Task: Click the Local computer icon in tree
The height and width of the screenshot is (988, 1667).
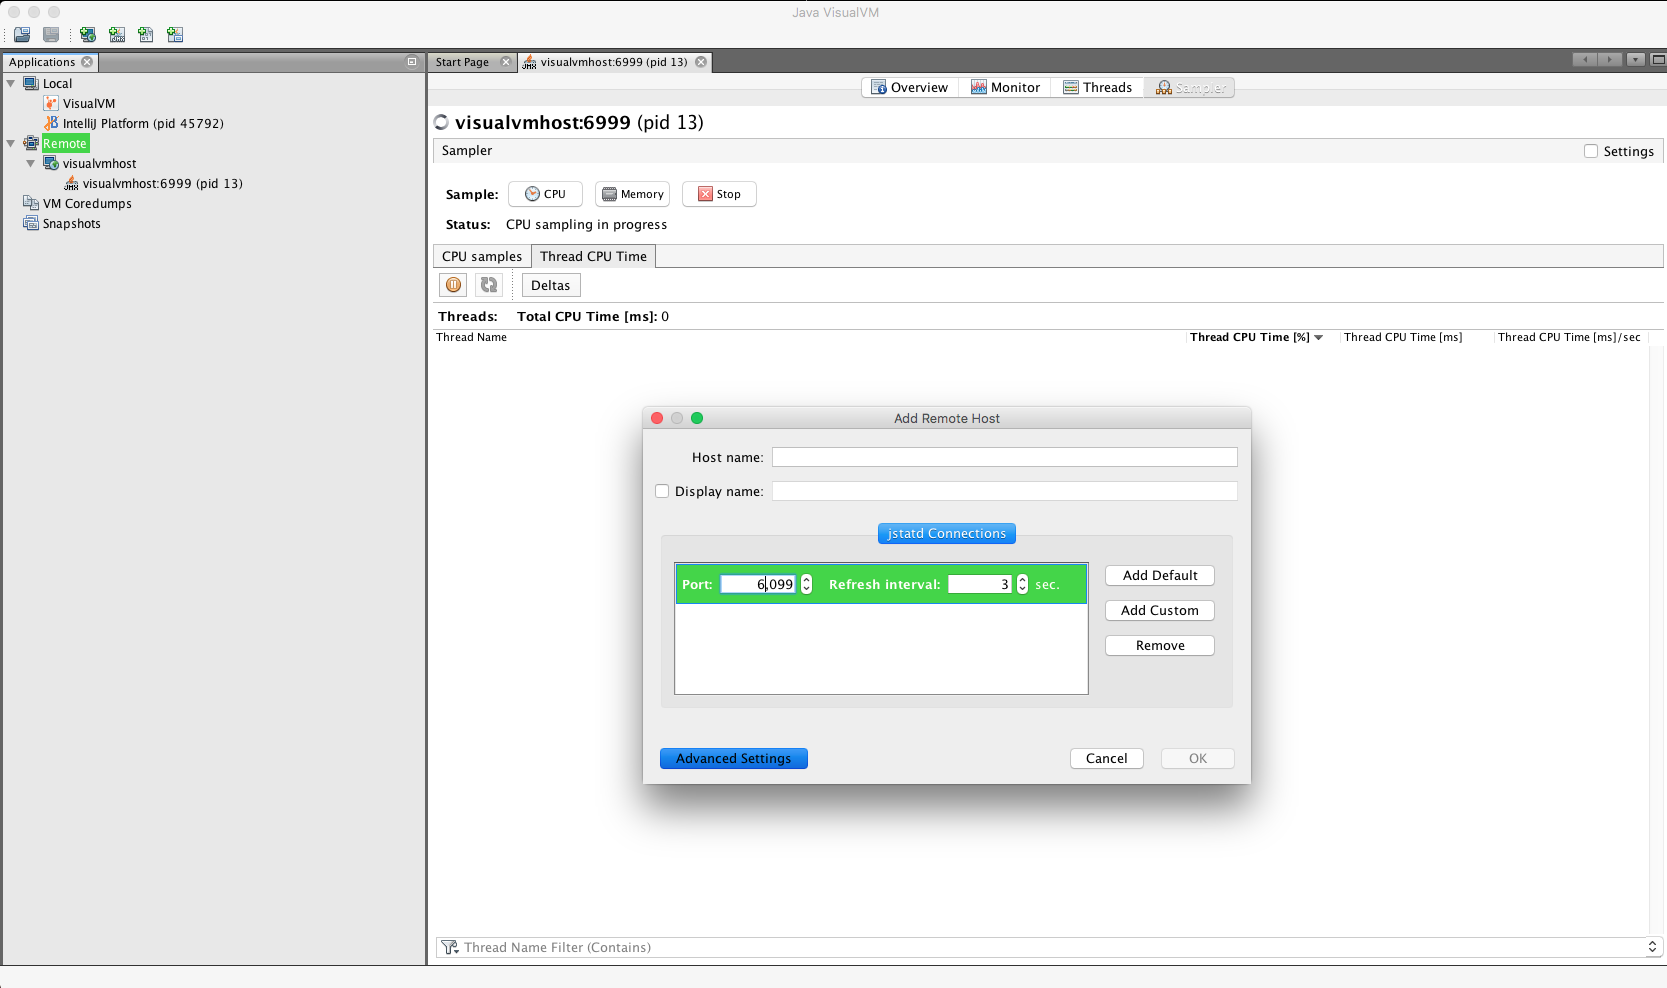Action: click(x=31, y=84)
